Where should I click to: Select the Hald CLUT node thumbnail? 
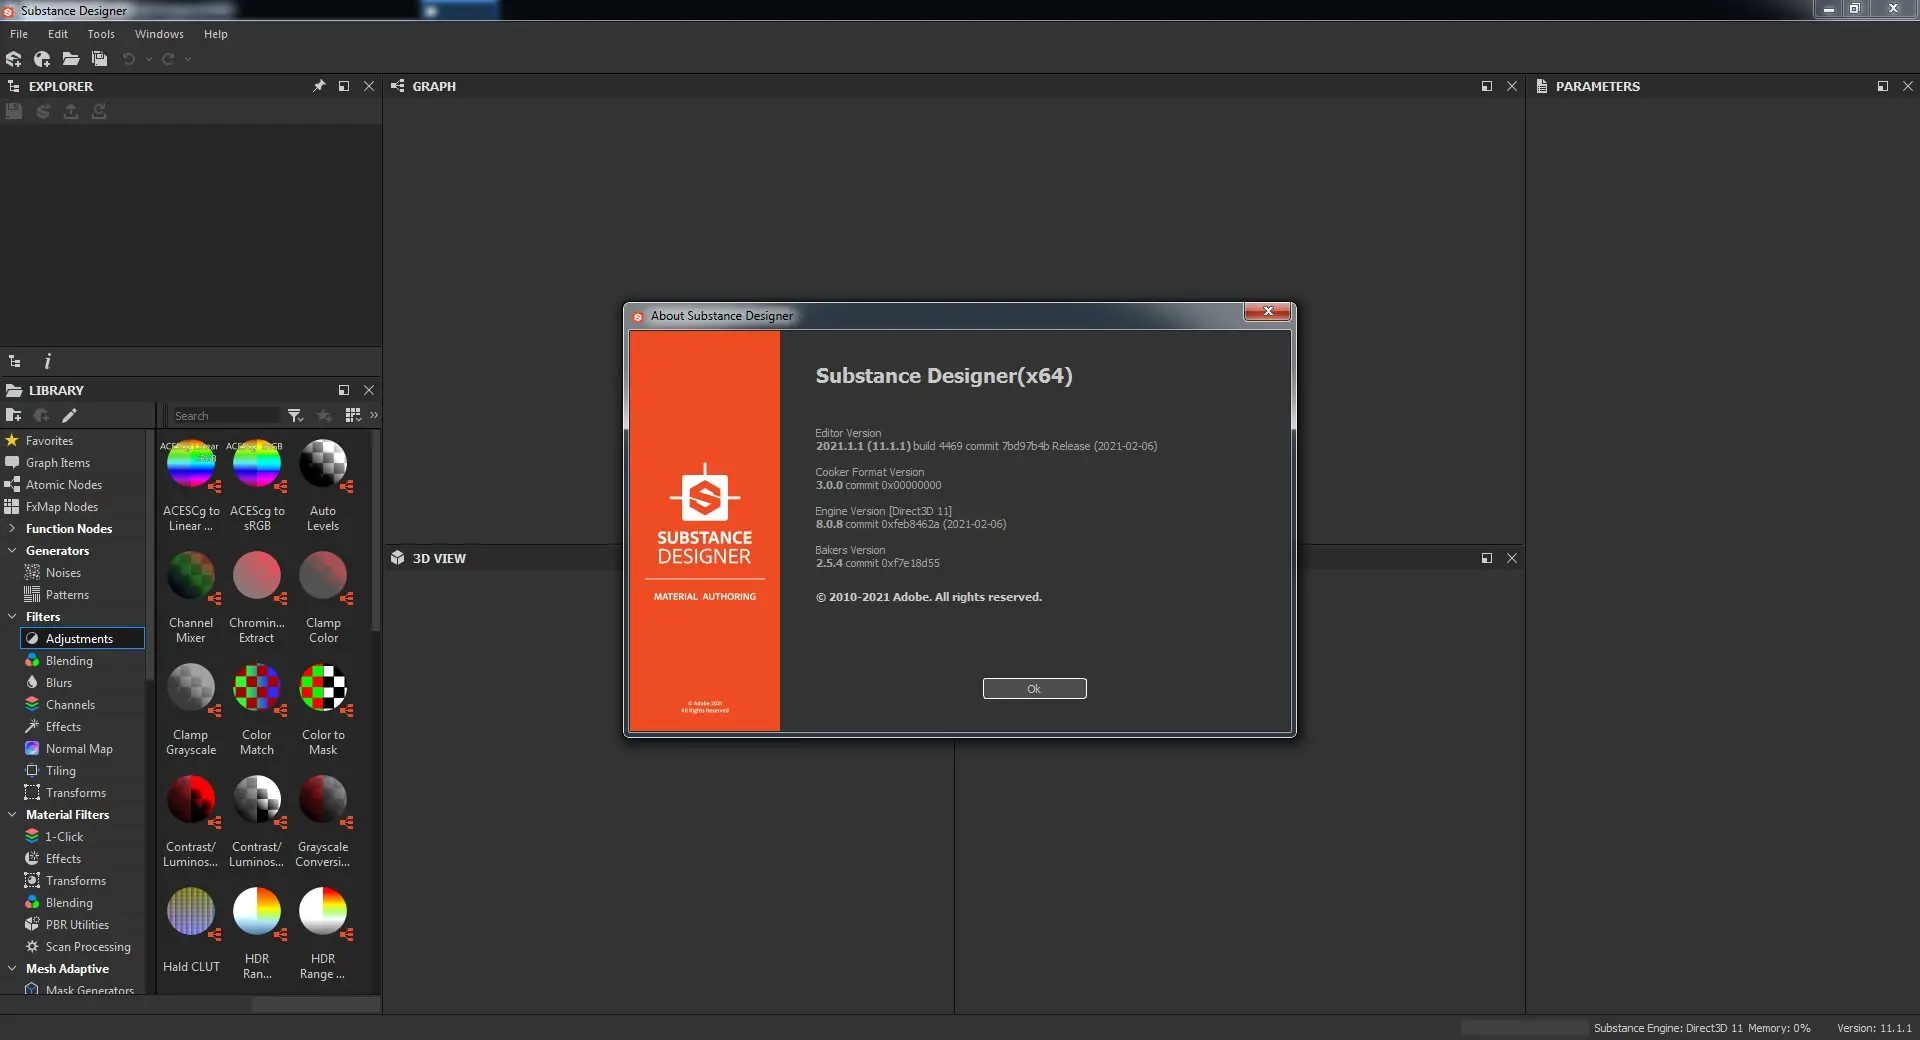tap(191, 912)
